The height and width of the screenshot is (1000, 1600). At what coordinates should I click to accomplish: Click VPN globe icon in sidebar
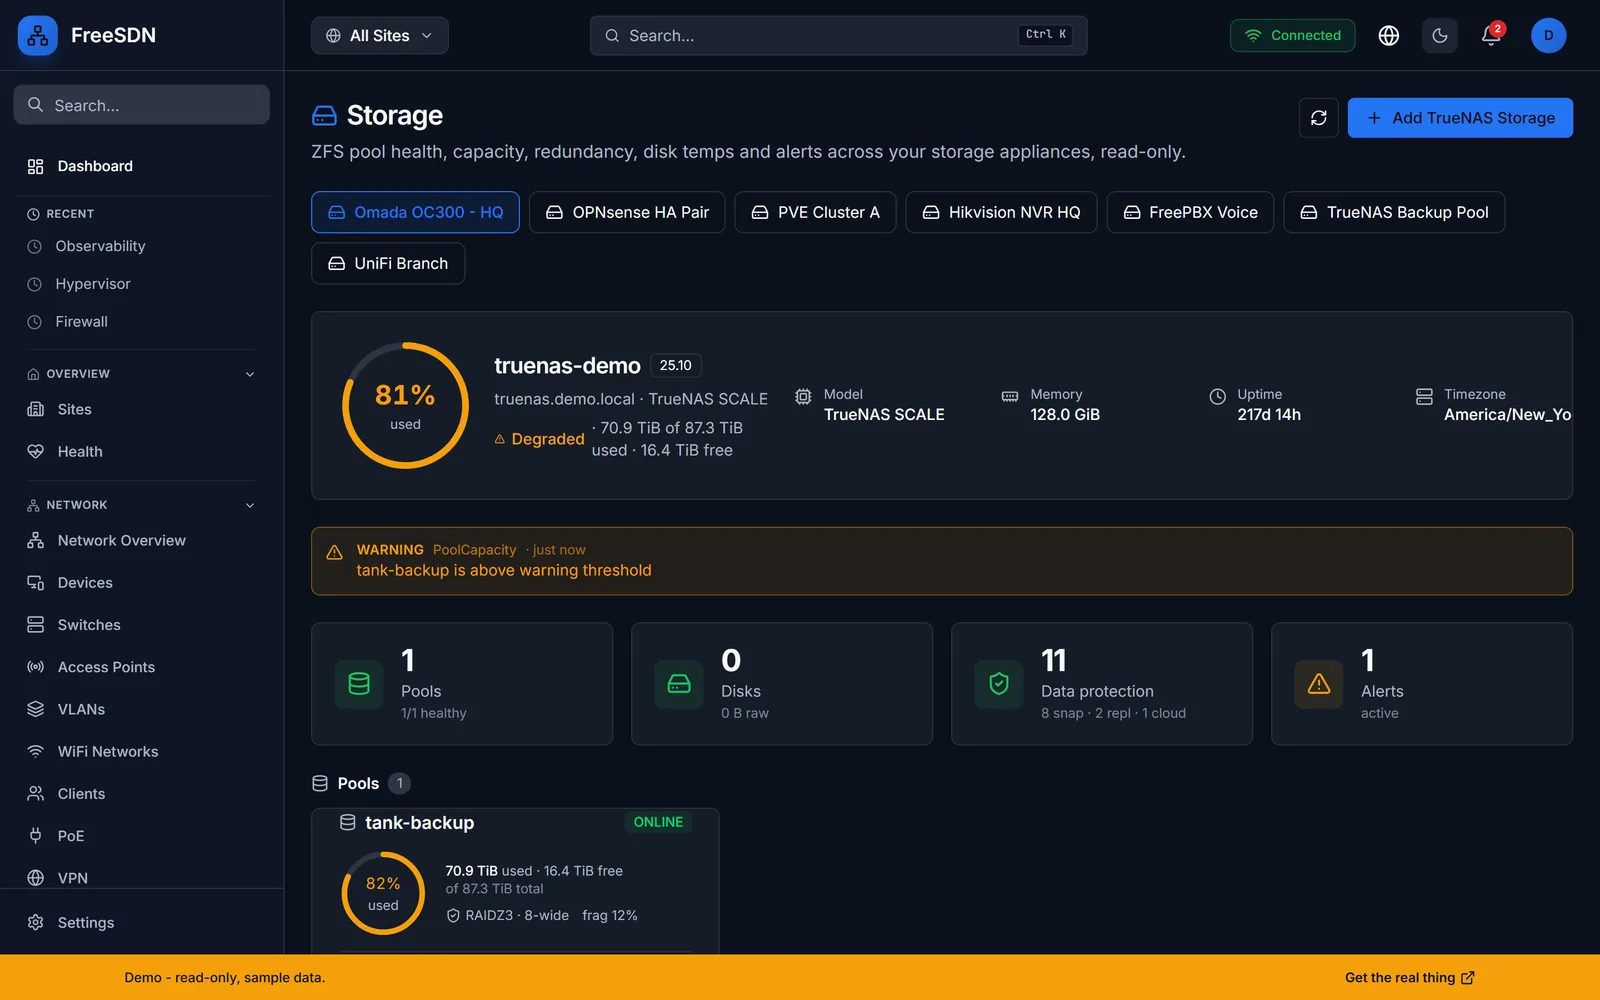click(x=36, y=878)
